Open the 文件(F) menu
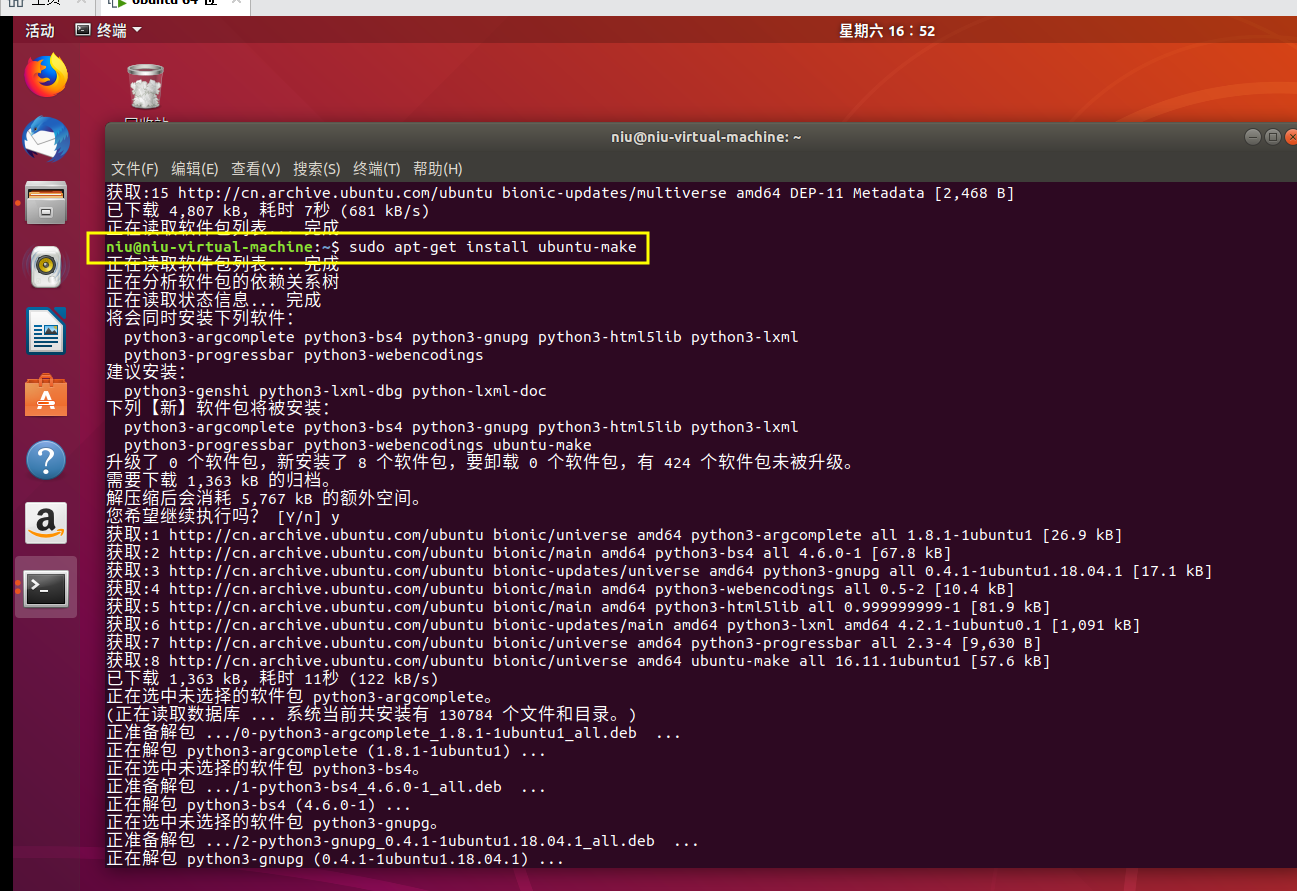The width and height of the screenshot is (1297, 891). (x=135, y=169)
